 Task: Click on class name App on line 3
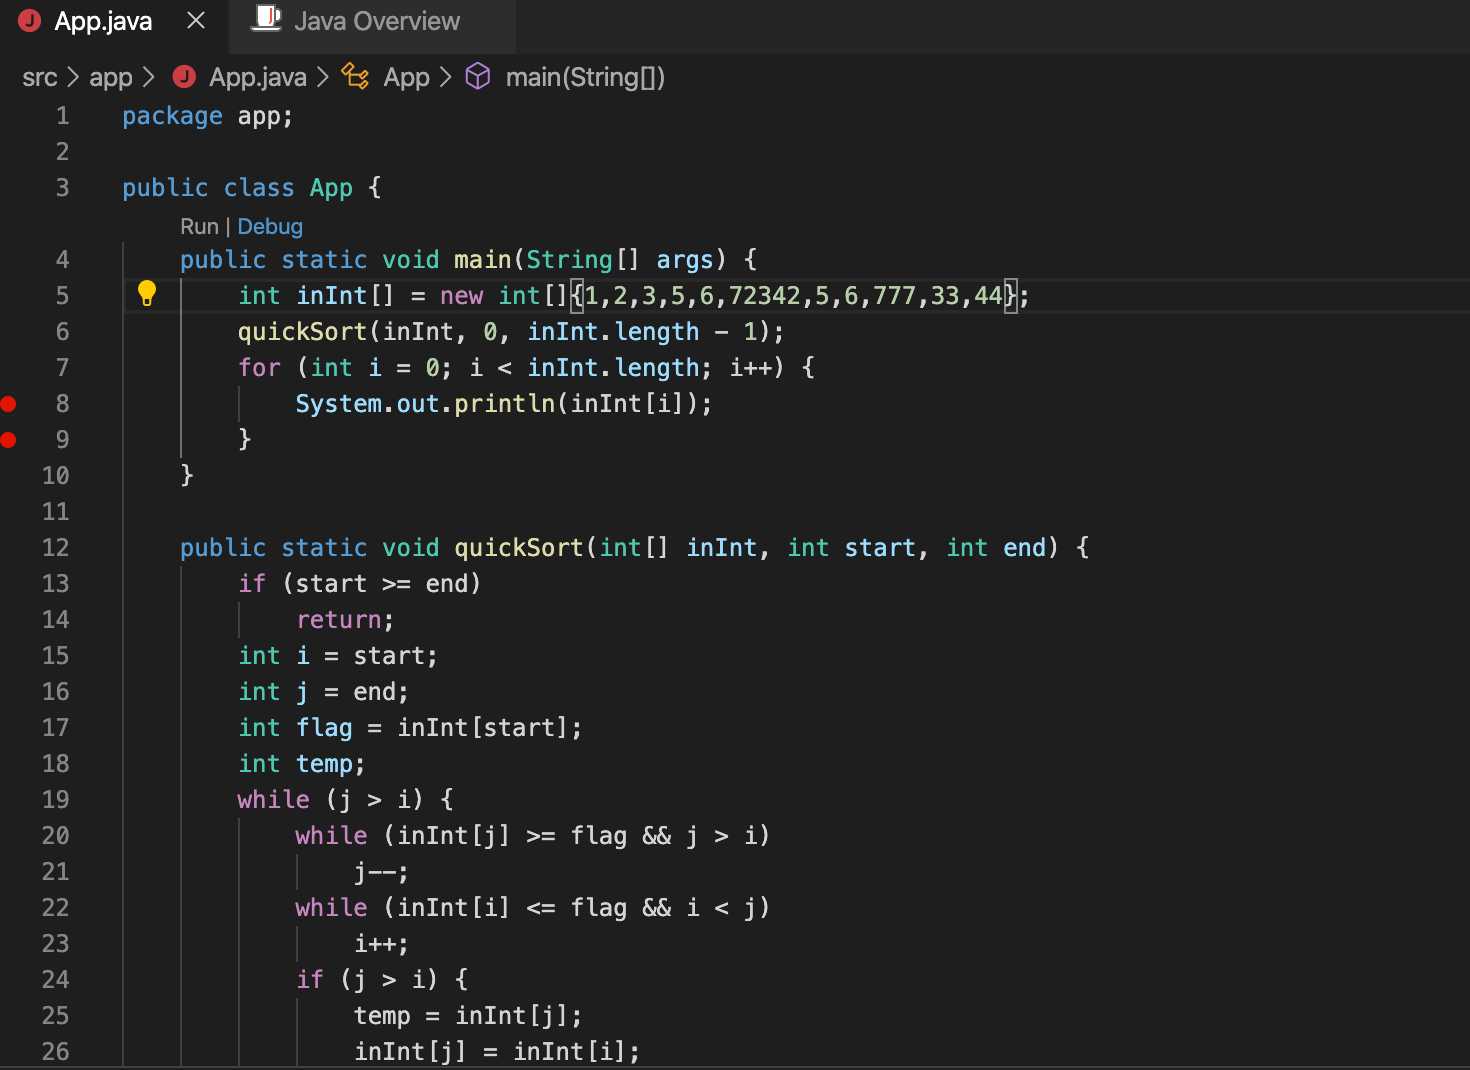tap(331, 188)
